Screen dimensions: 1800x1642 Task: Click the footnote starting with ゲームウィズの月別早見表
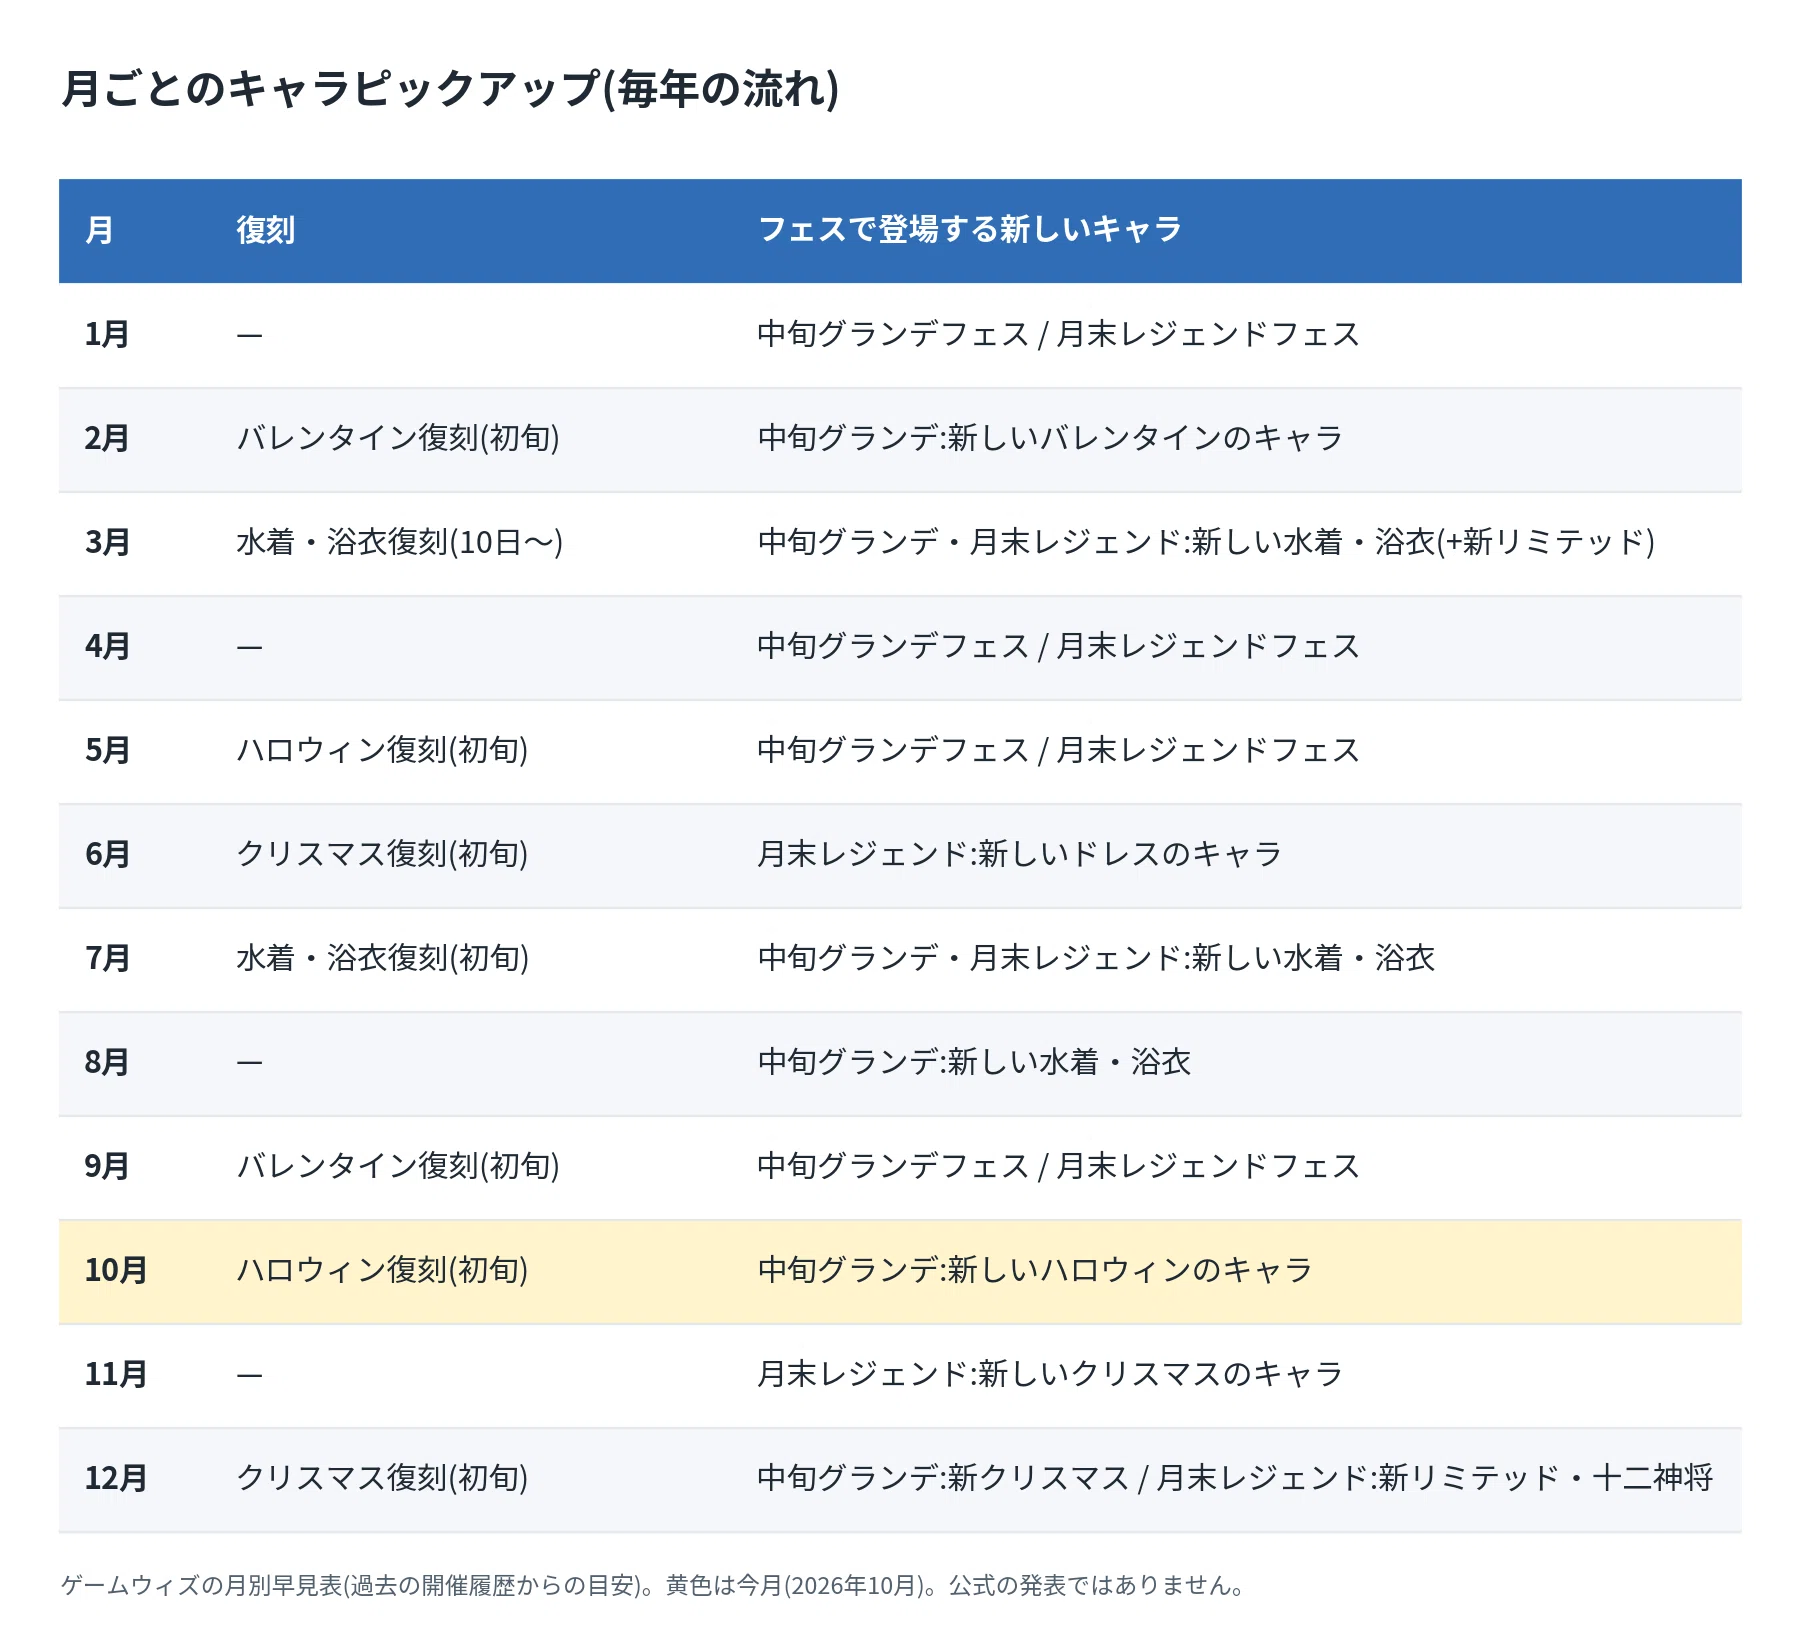(653, 1585)
